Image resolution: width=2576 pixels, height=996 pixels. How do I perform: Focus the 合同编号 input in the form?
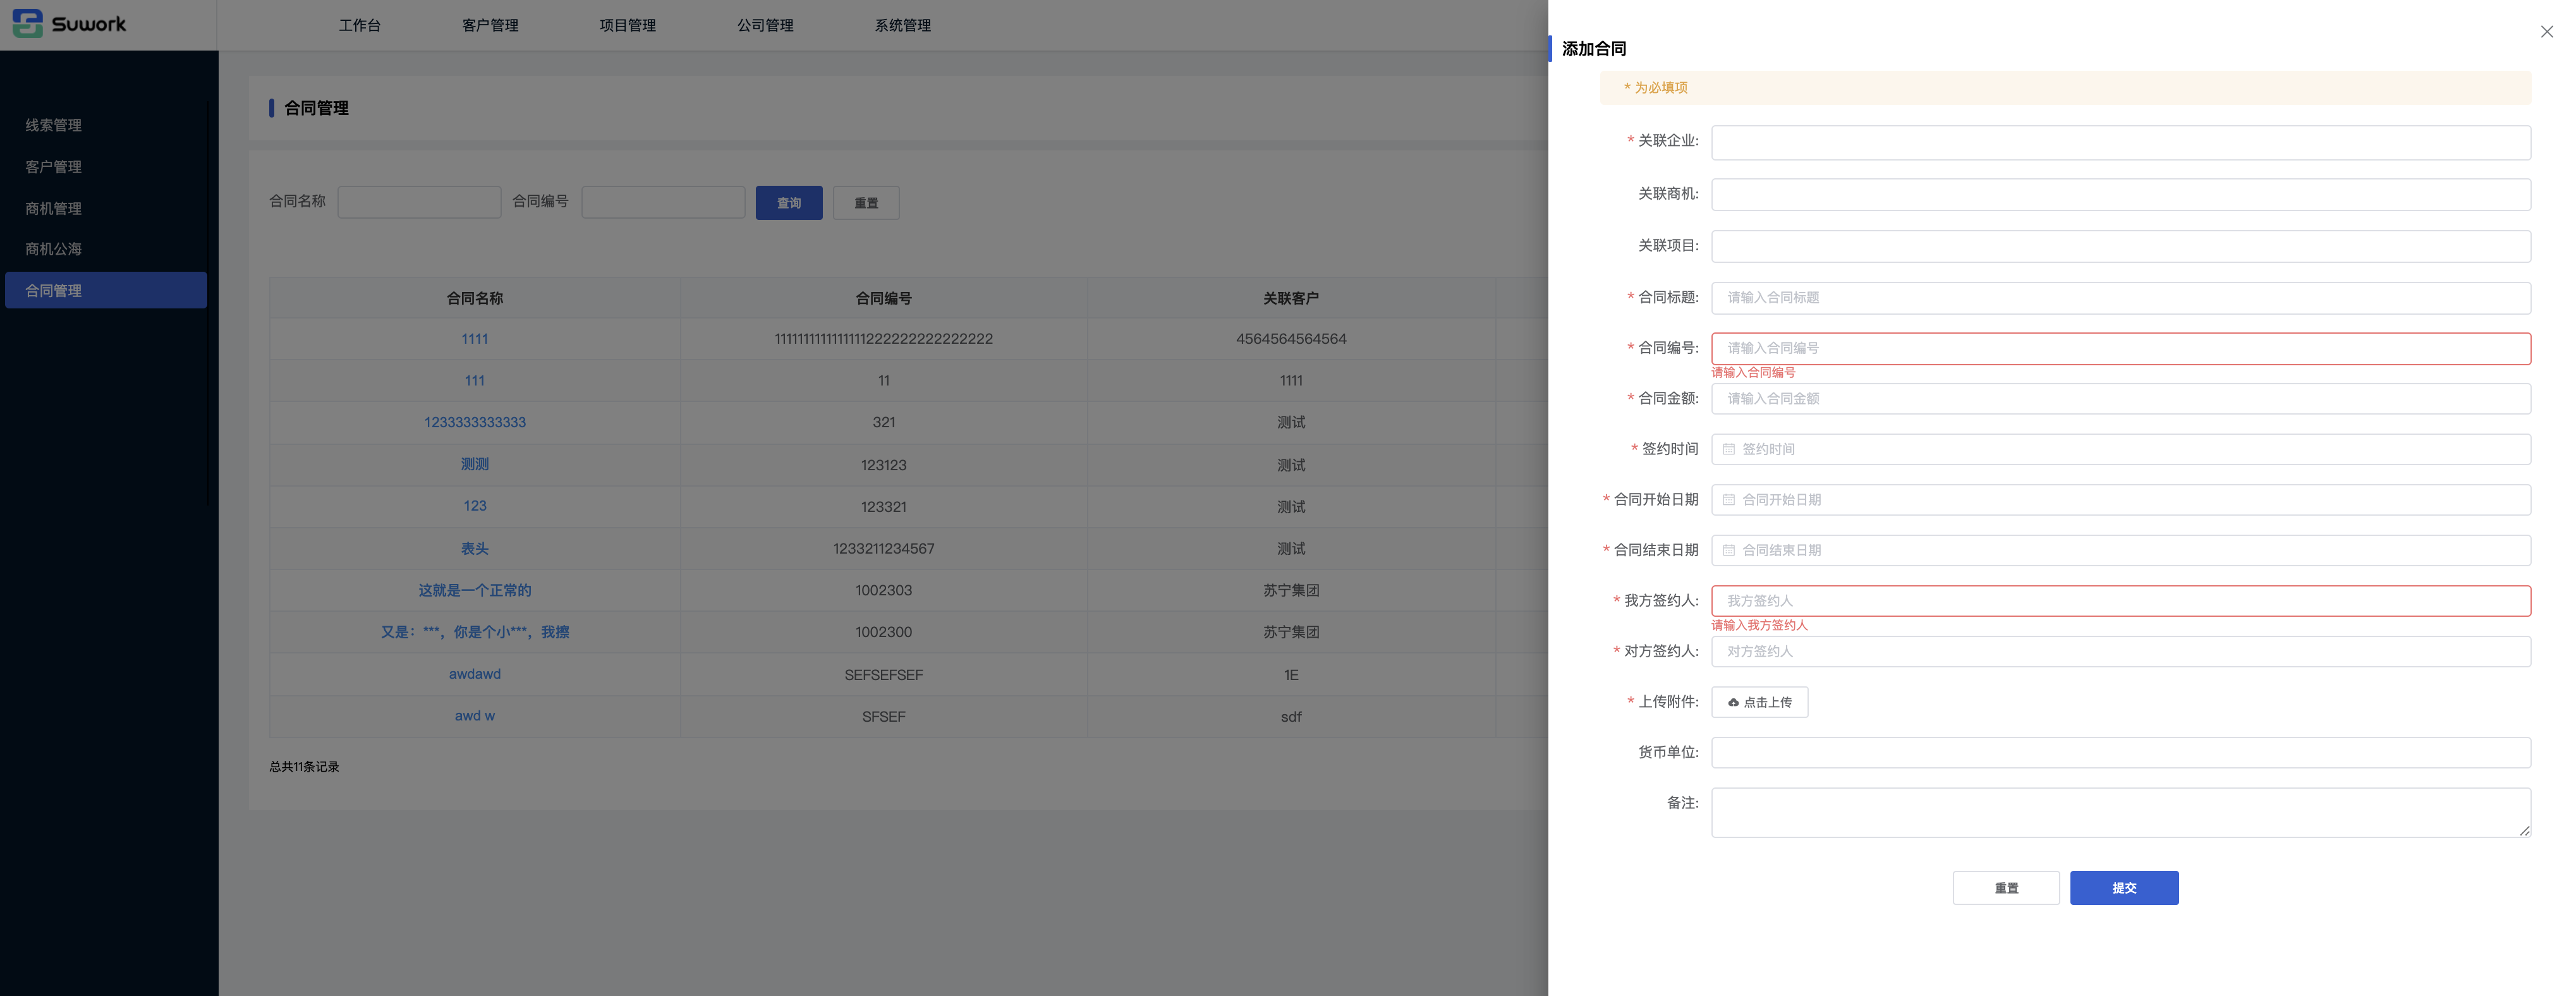pos(2120,348)
